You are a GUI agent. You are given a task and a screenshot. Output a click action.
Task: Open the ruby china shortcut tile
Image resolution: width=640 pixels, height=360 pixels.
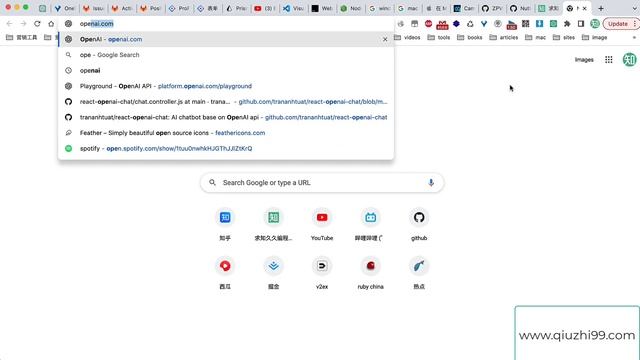pos(370,273)
